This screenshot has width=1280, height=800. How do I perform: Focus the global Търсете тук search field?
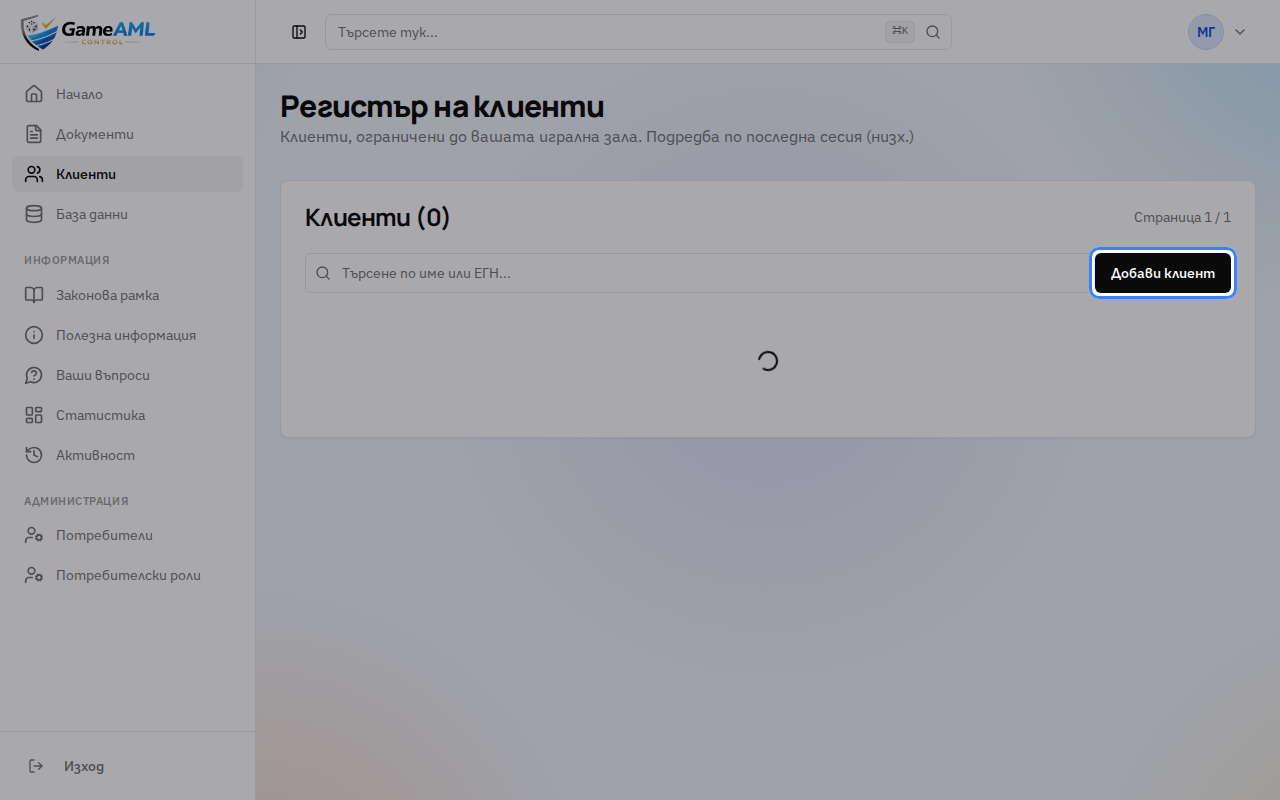(x=638, y=32)
